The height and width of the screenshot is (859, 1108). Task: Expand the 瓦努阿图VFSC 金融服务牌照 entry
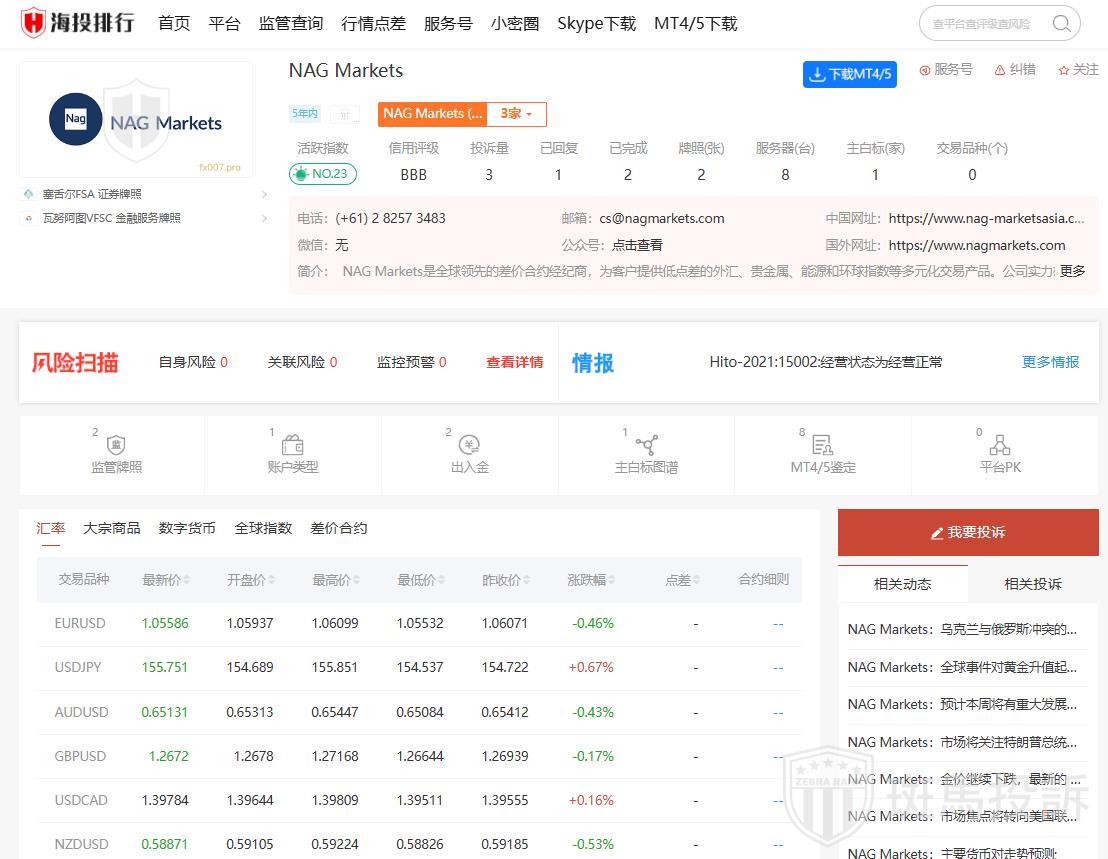264,218
